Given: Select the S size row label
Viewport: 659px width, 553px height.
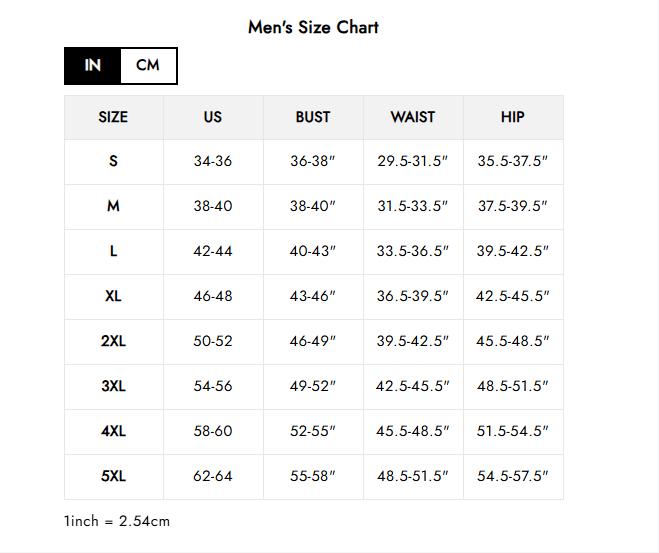Looking at the screenshot, I should [113, 161].
